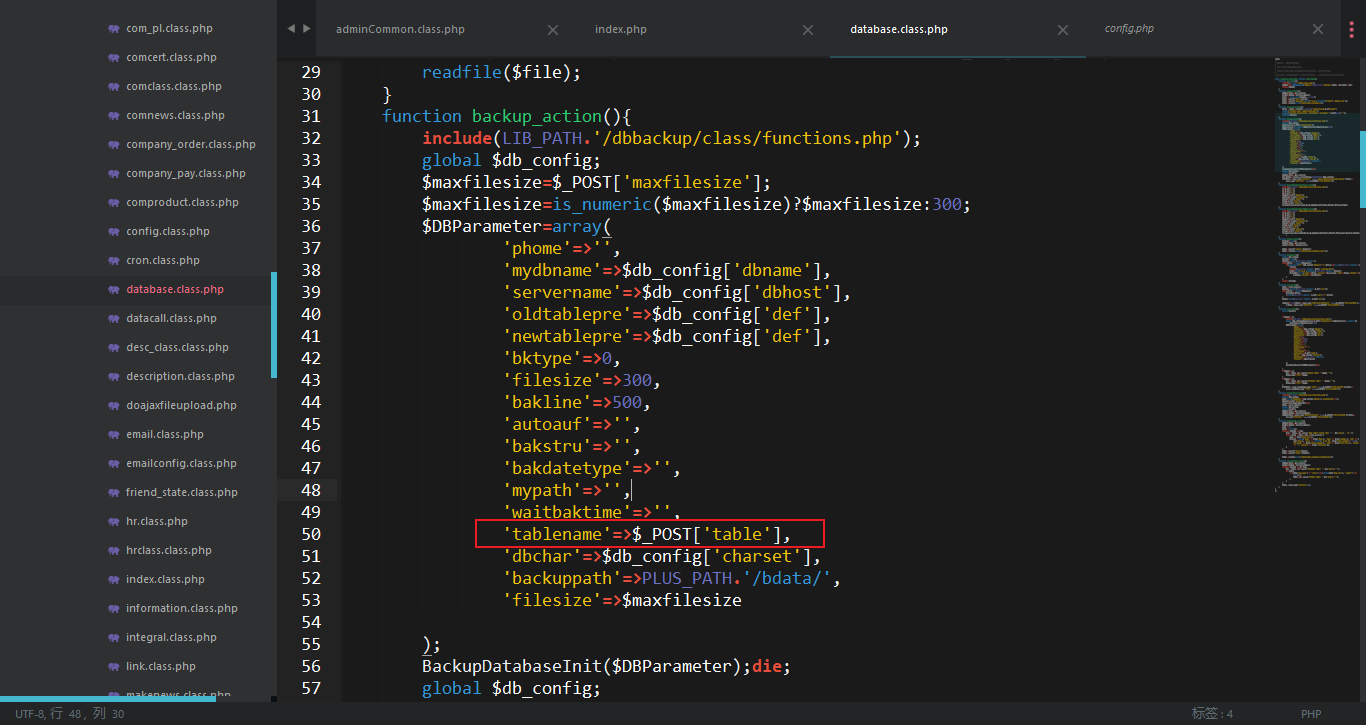Switch to the index.php tab
The height and width of the screenshot is (725, 1366).
coord(621,29)
